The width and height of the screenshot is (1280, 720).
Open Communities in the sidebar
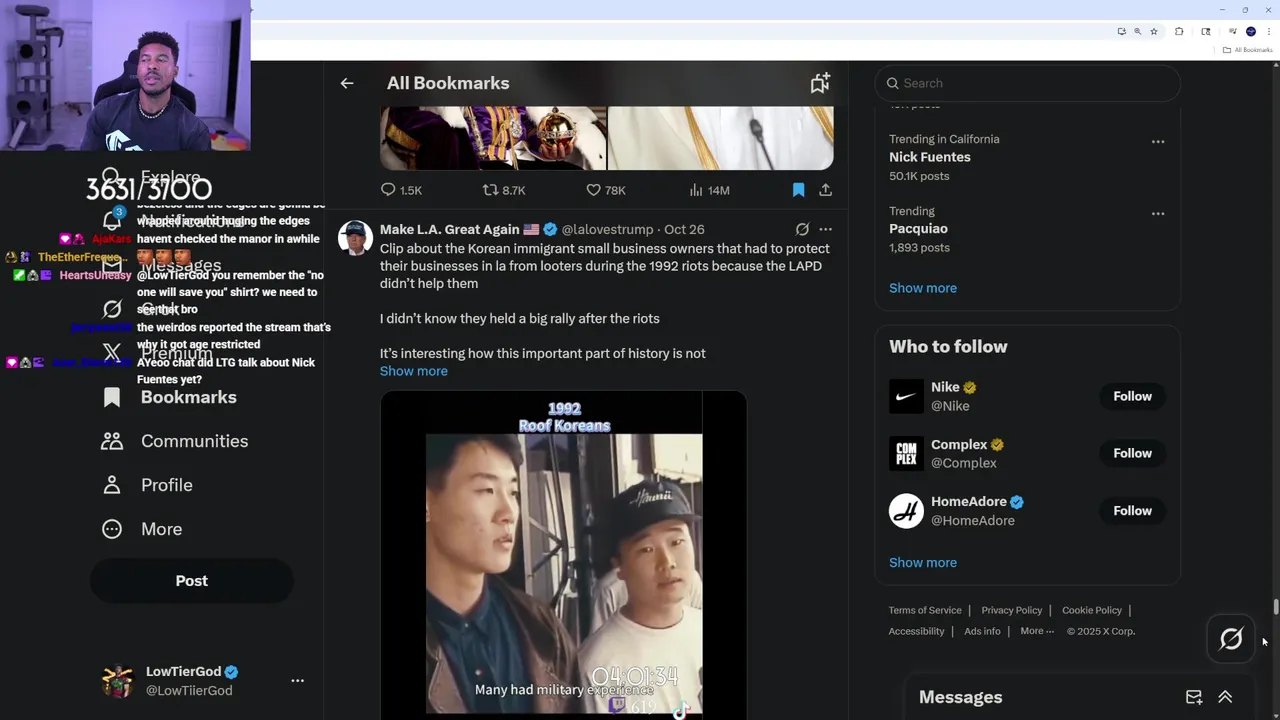pyautogui.click(x=193, y=441)
